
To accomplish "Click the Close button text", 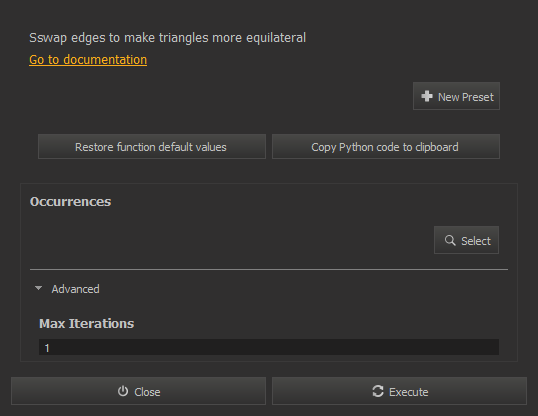I will tap(147, 392).
